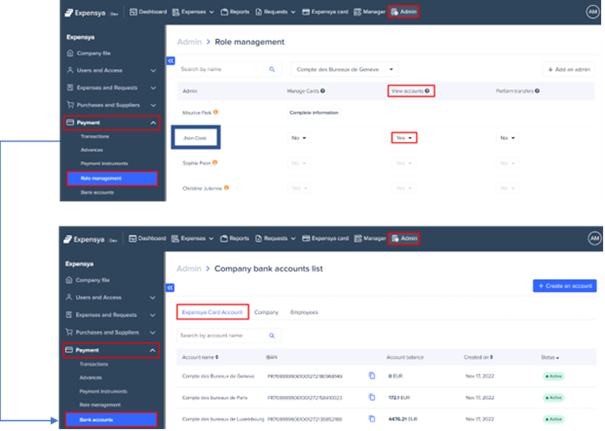
Task: Switch to the Employees tab
Action: pos(304,313)
